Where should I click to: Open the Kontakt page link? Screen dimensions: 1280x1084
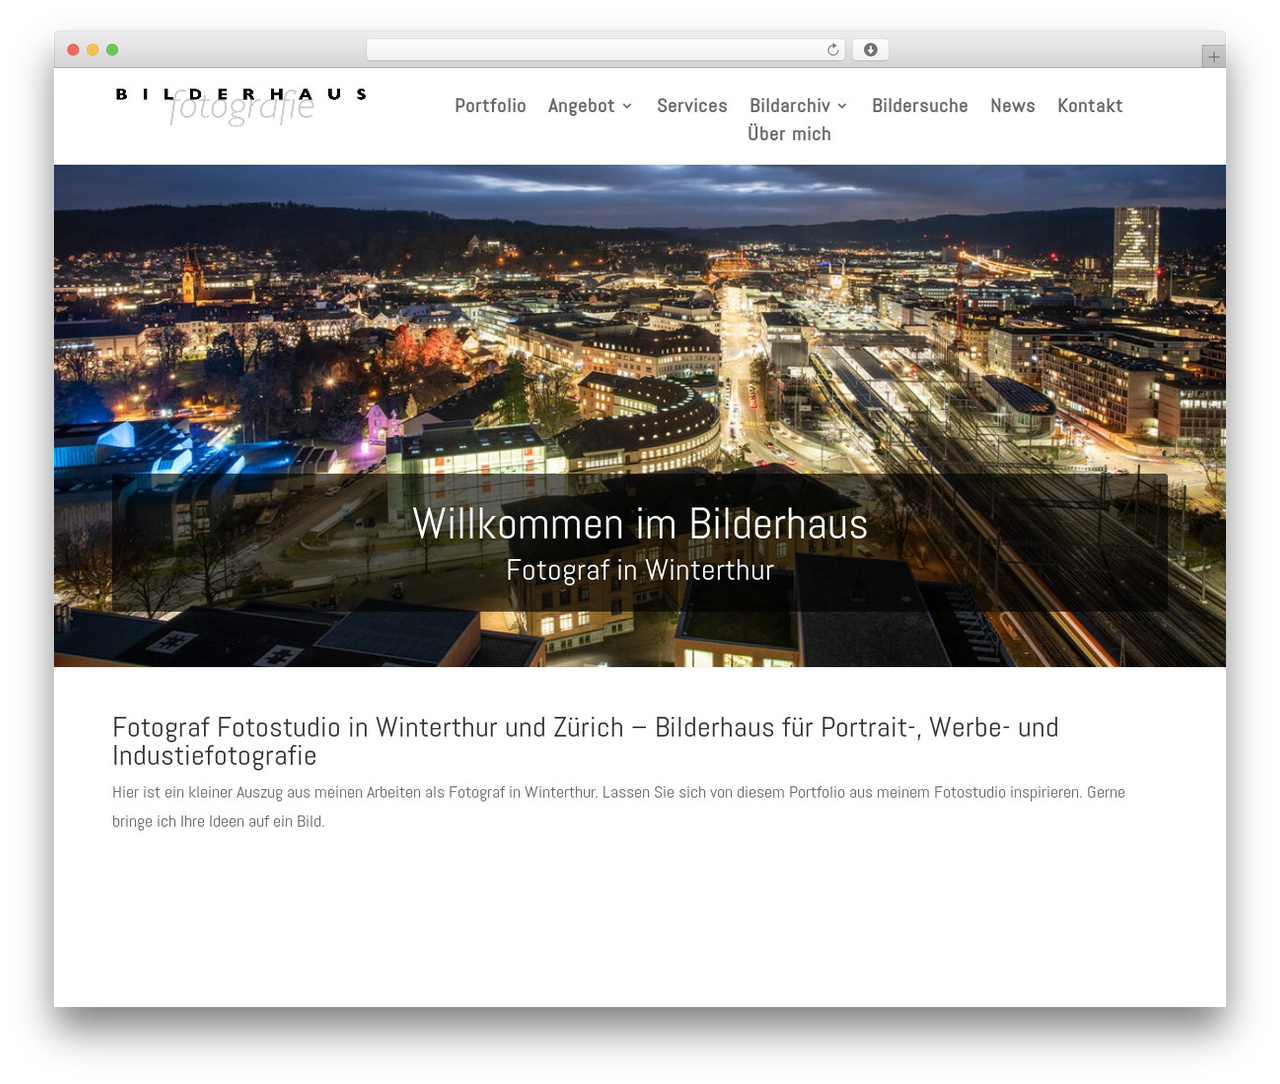(x=1090, y=106)
